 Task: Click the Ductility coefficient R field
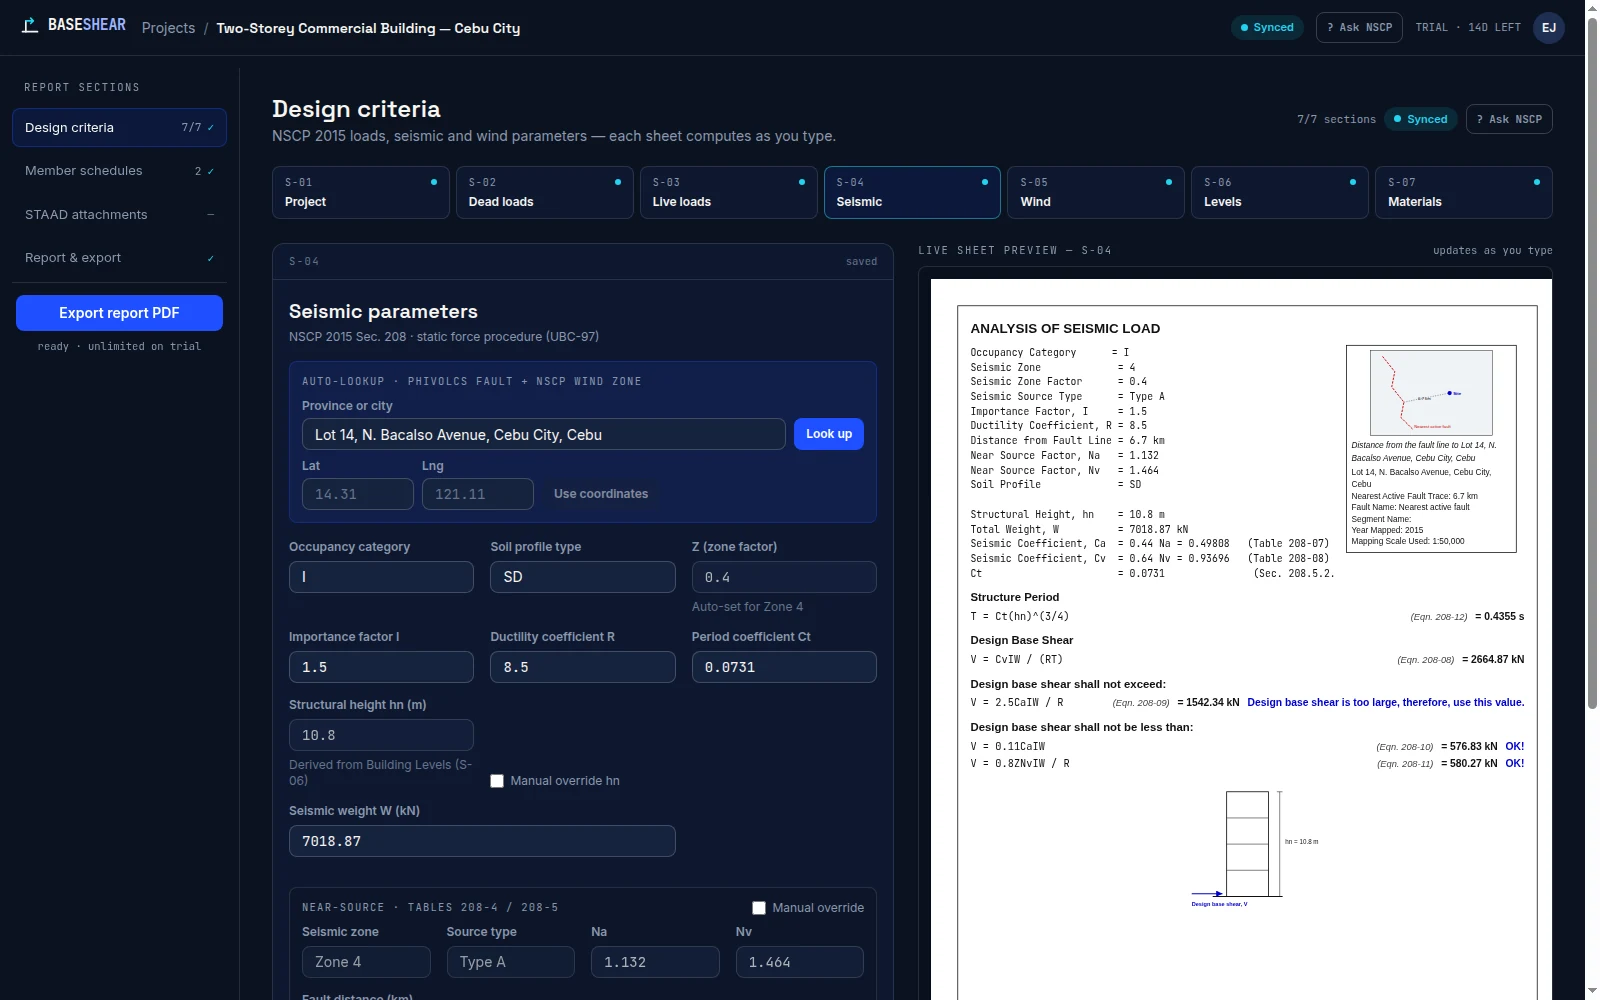coord(583,667)
